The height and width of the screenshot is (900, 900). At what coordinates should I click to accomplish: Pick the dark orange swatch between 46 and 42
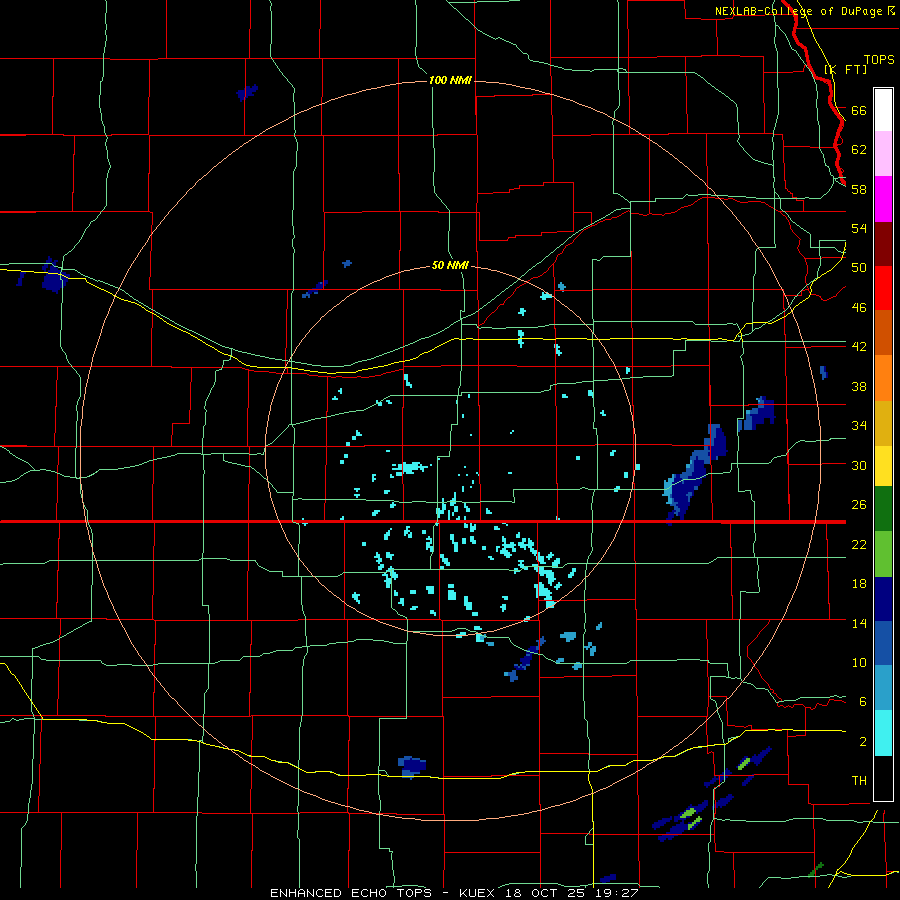click(x=883, y=333)
